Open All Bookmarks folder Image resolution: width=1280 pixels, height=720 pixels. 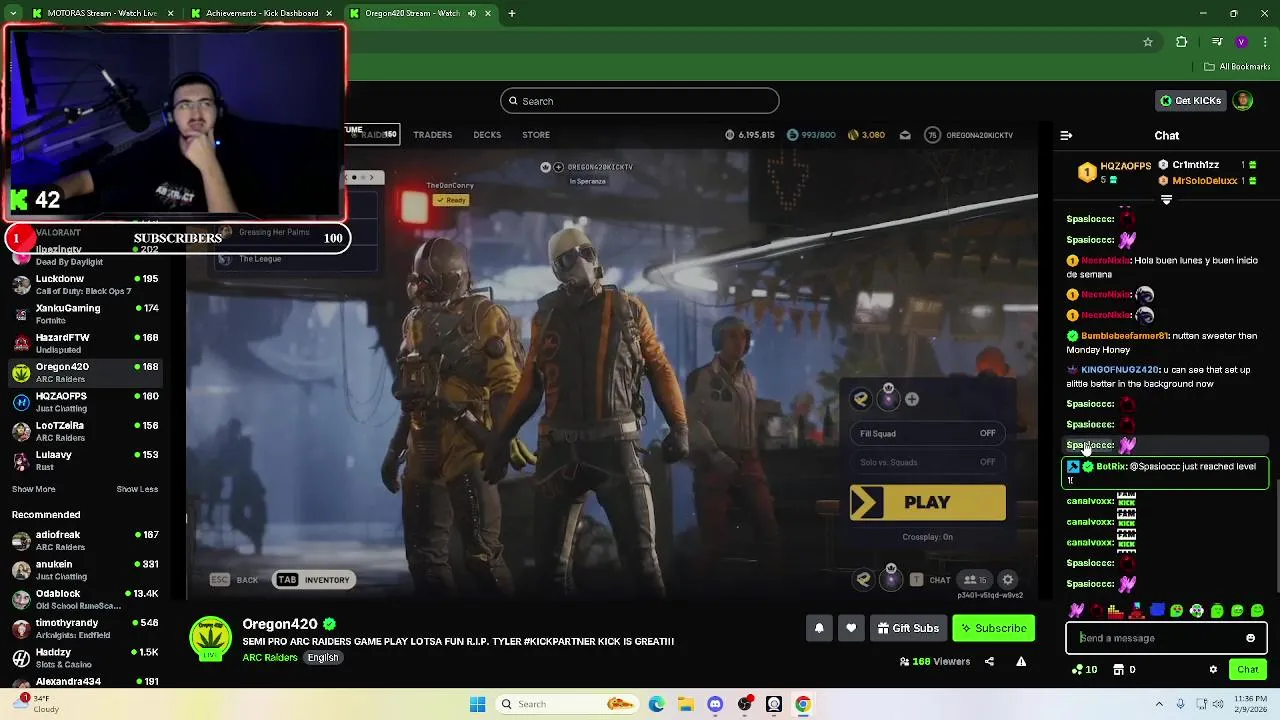pyautogui.click(x=1237, y=67)
